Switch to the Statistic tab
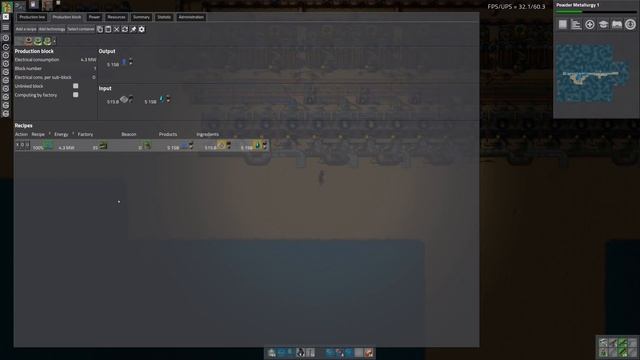The height and width of the screenshot is (360, 640). pos(164,17)
